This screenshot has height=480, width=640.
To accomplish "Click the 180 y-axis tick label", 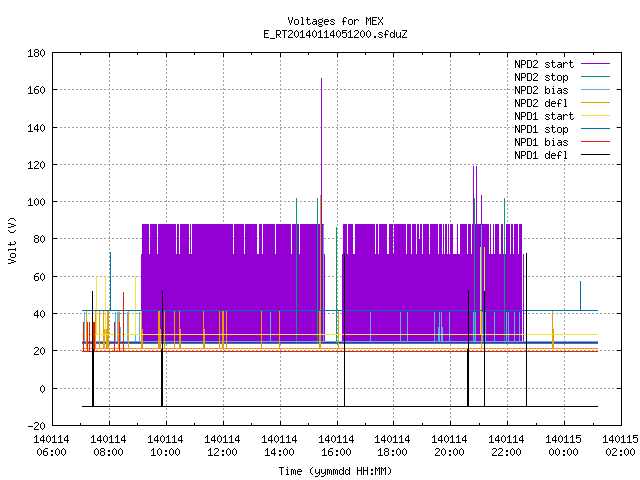I will click(x=36, y=53).
